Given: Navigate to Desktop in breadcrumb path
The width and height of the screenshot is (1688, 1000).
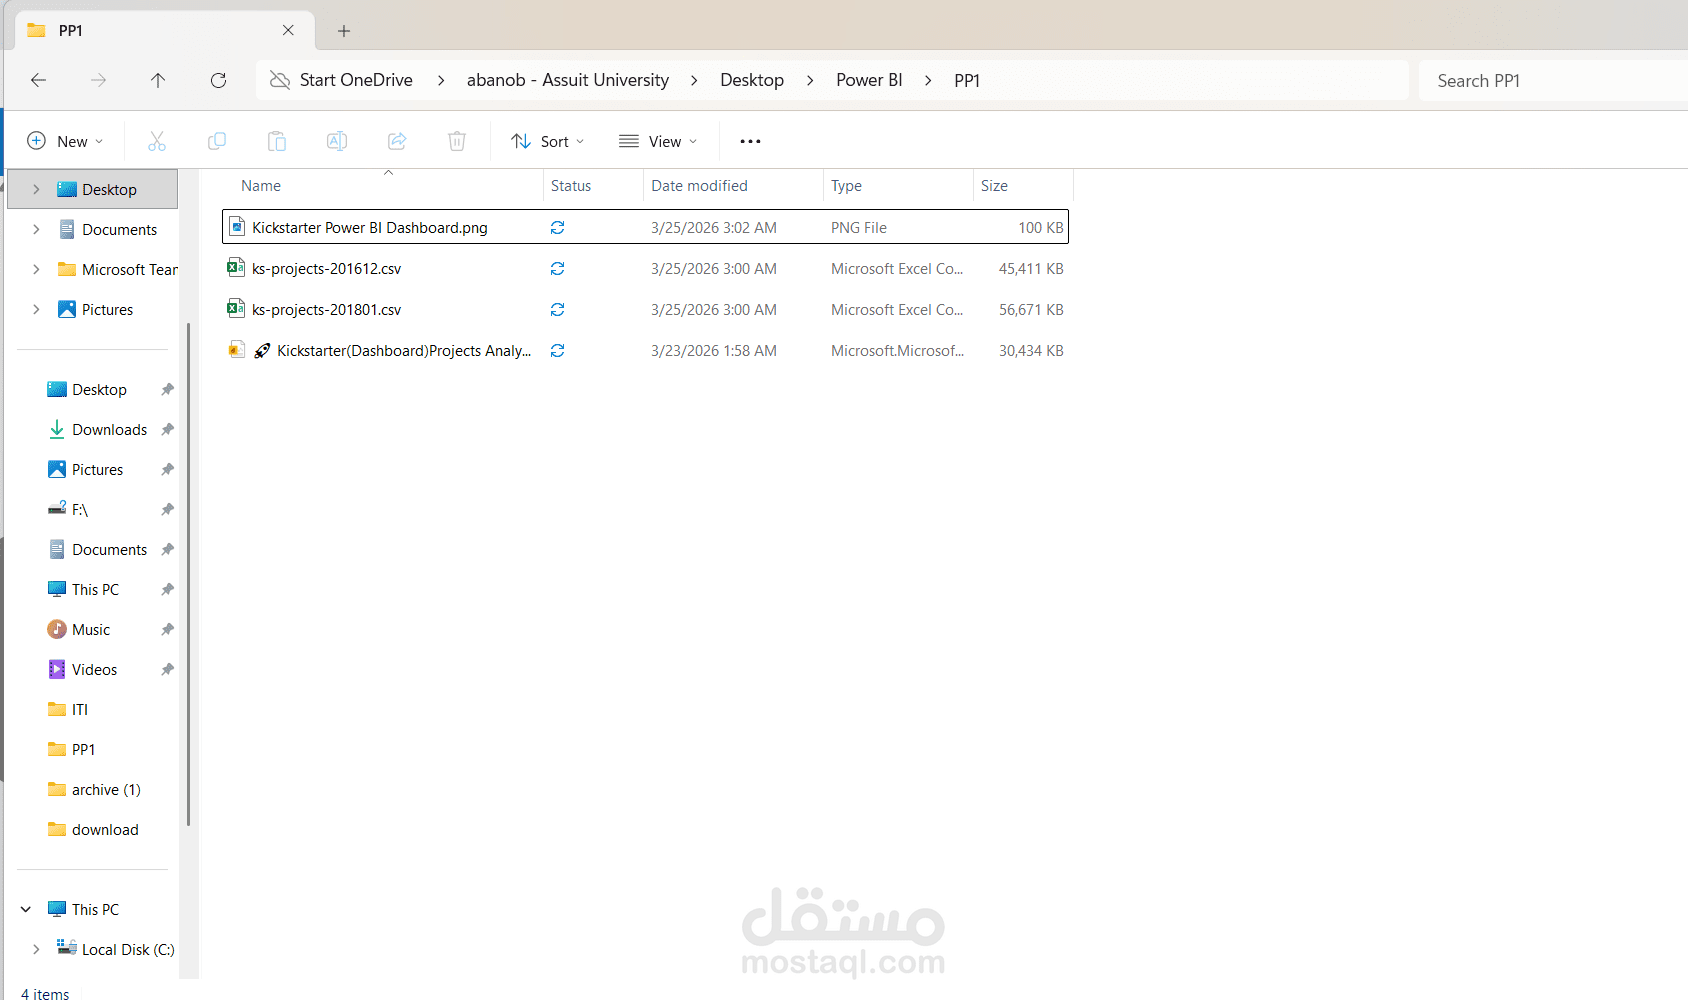Looking at the screenshot, I should pos(752,80).
